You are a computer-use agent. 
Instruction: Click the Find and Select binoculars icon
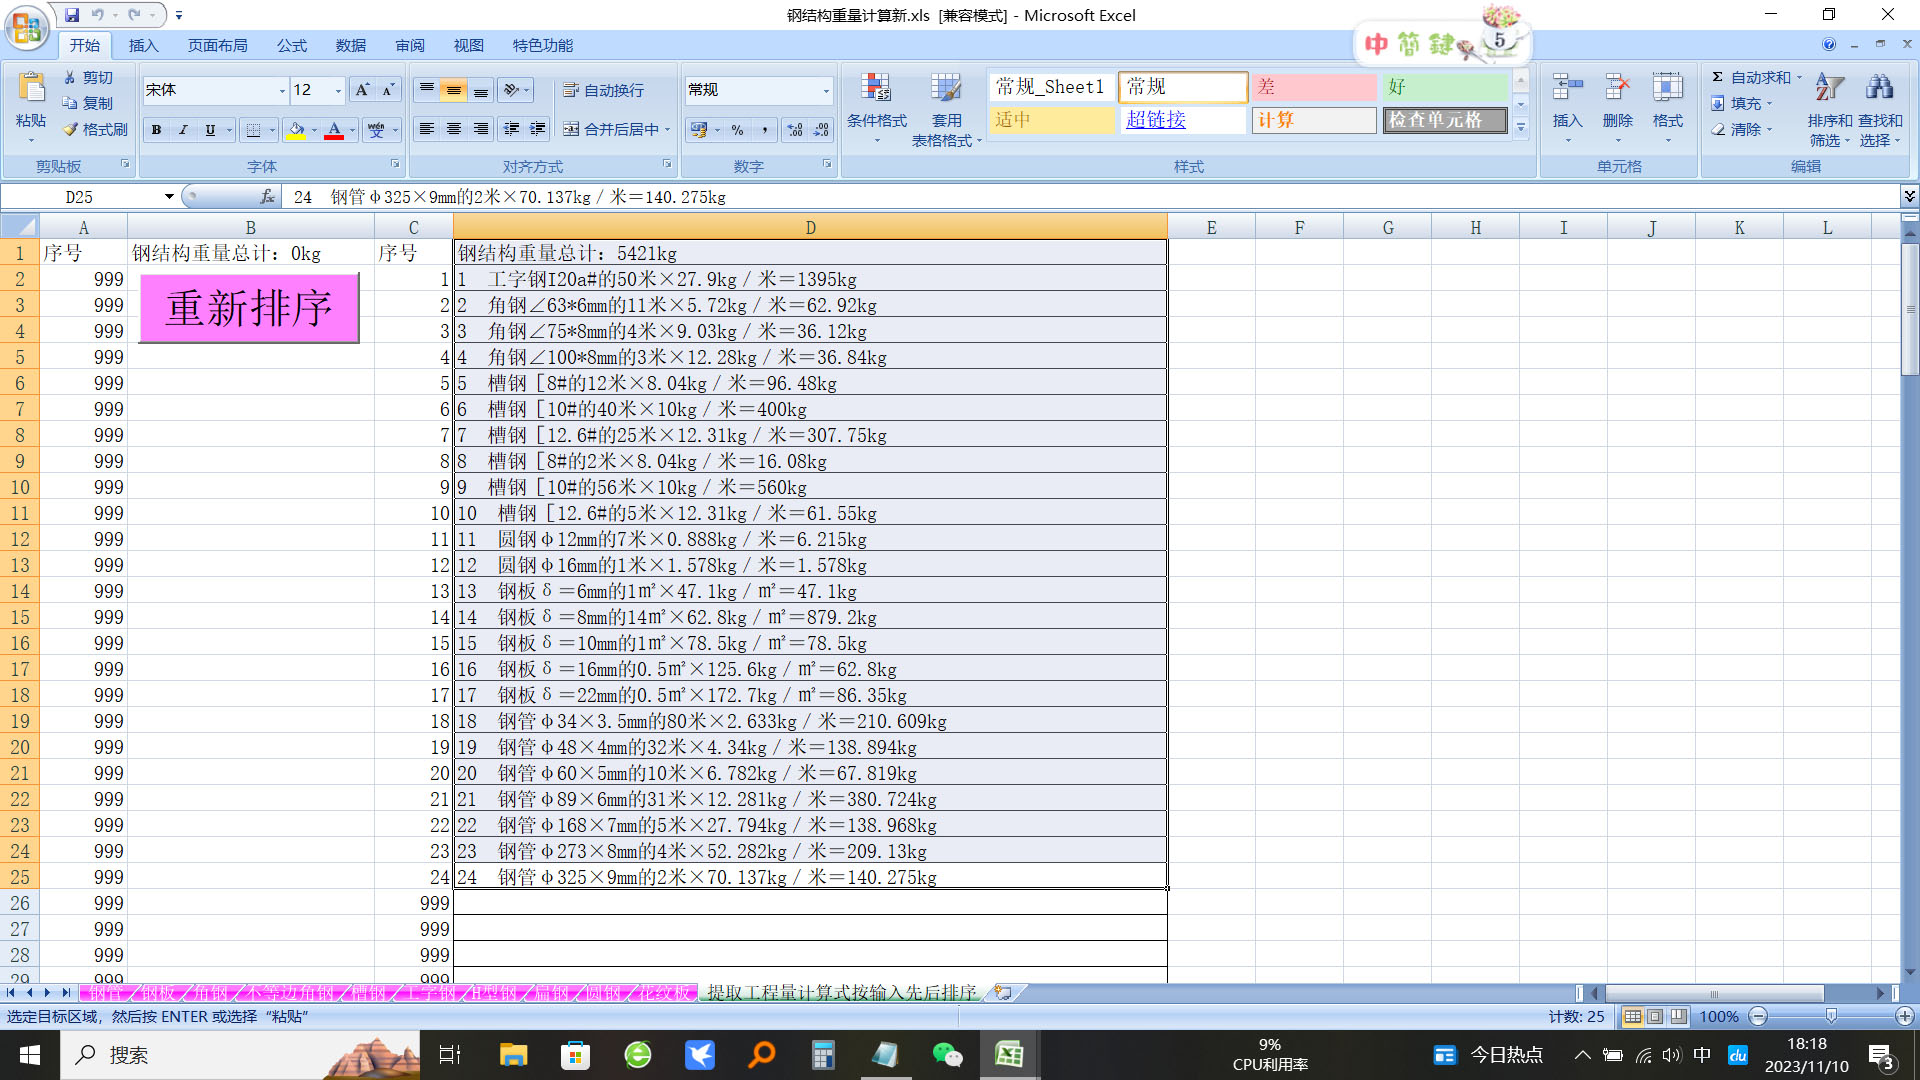pyautogui.click(x=1880, y=88)
